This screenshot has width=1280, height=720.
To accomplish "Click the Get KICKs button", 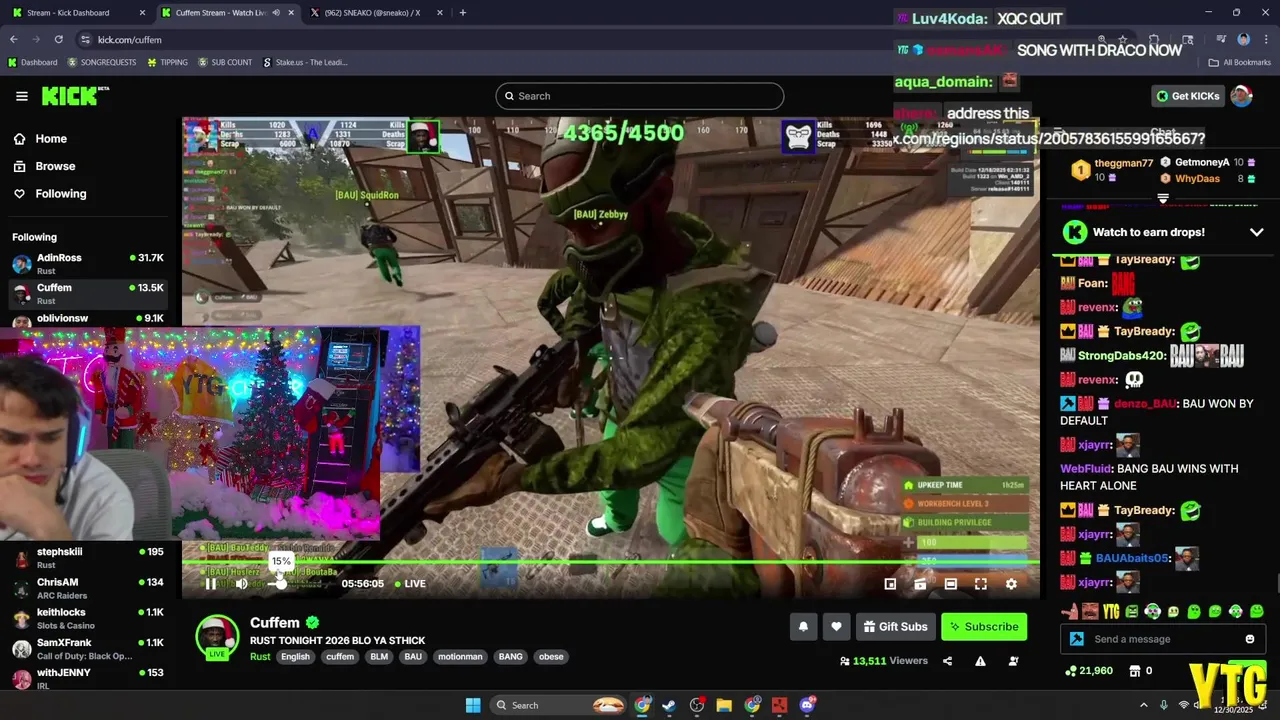I will click(x=1187, y=96).
